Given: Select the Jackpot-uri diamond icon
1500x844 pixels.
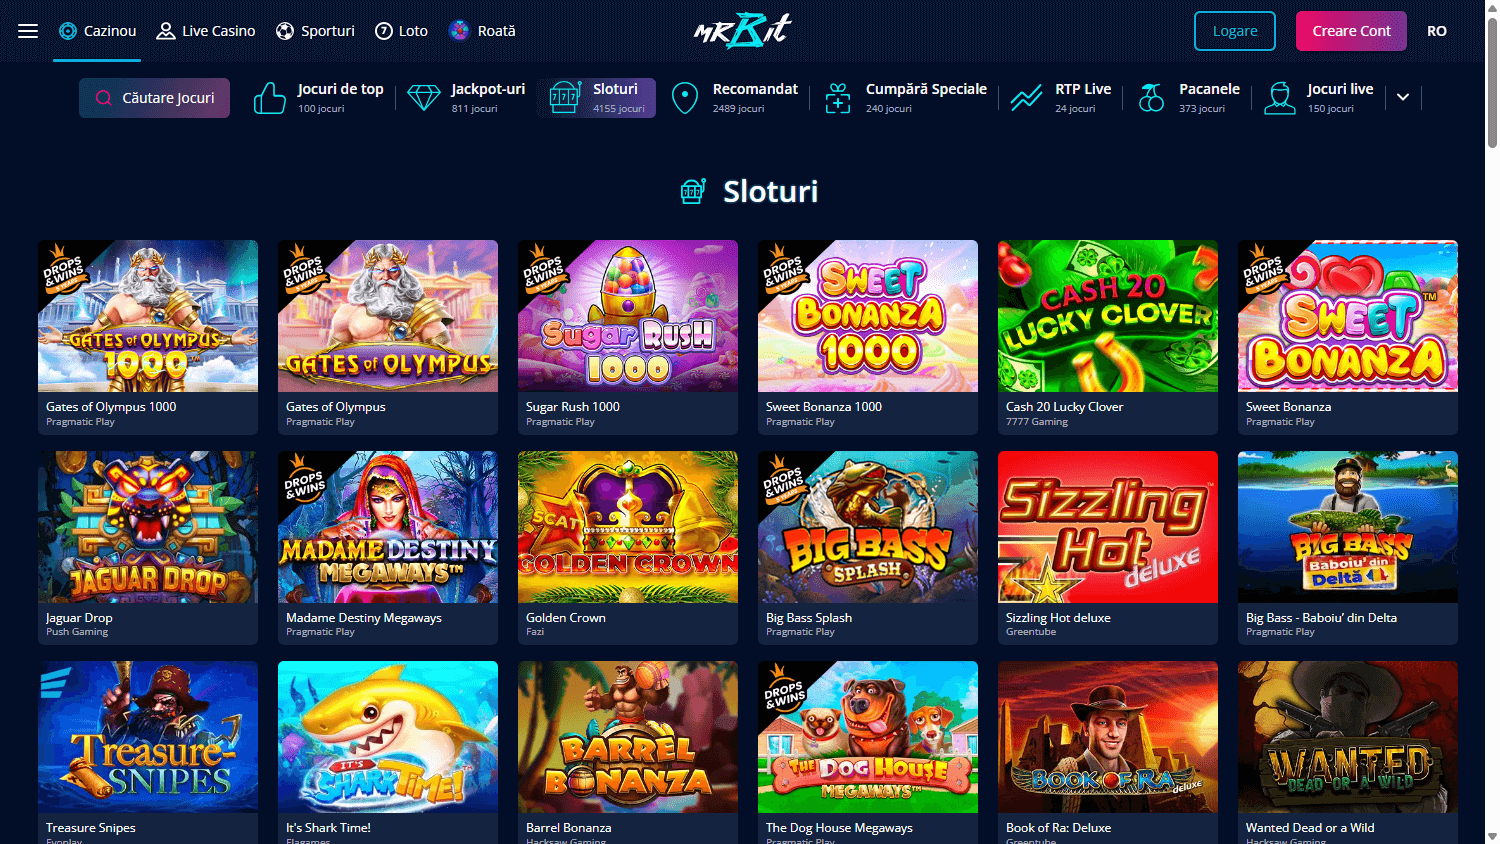Looking at the screenshot, I should pyautogui.click(x=424, y=98).
